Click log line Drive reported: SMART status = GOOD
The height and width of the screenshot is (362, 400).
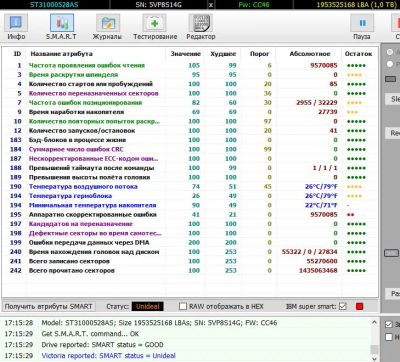[102, 345]
